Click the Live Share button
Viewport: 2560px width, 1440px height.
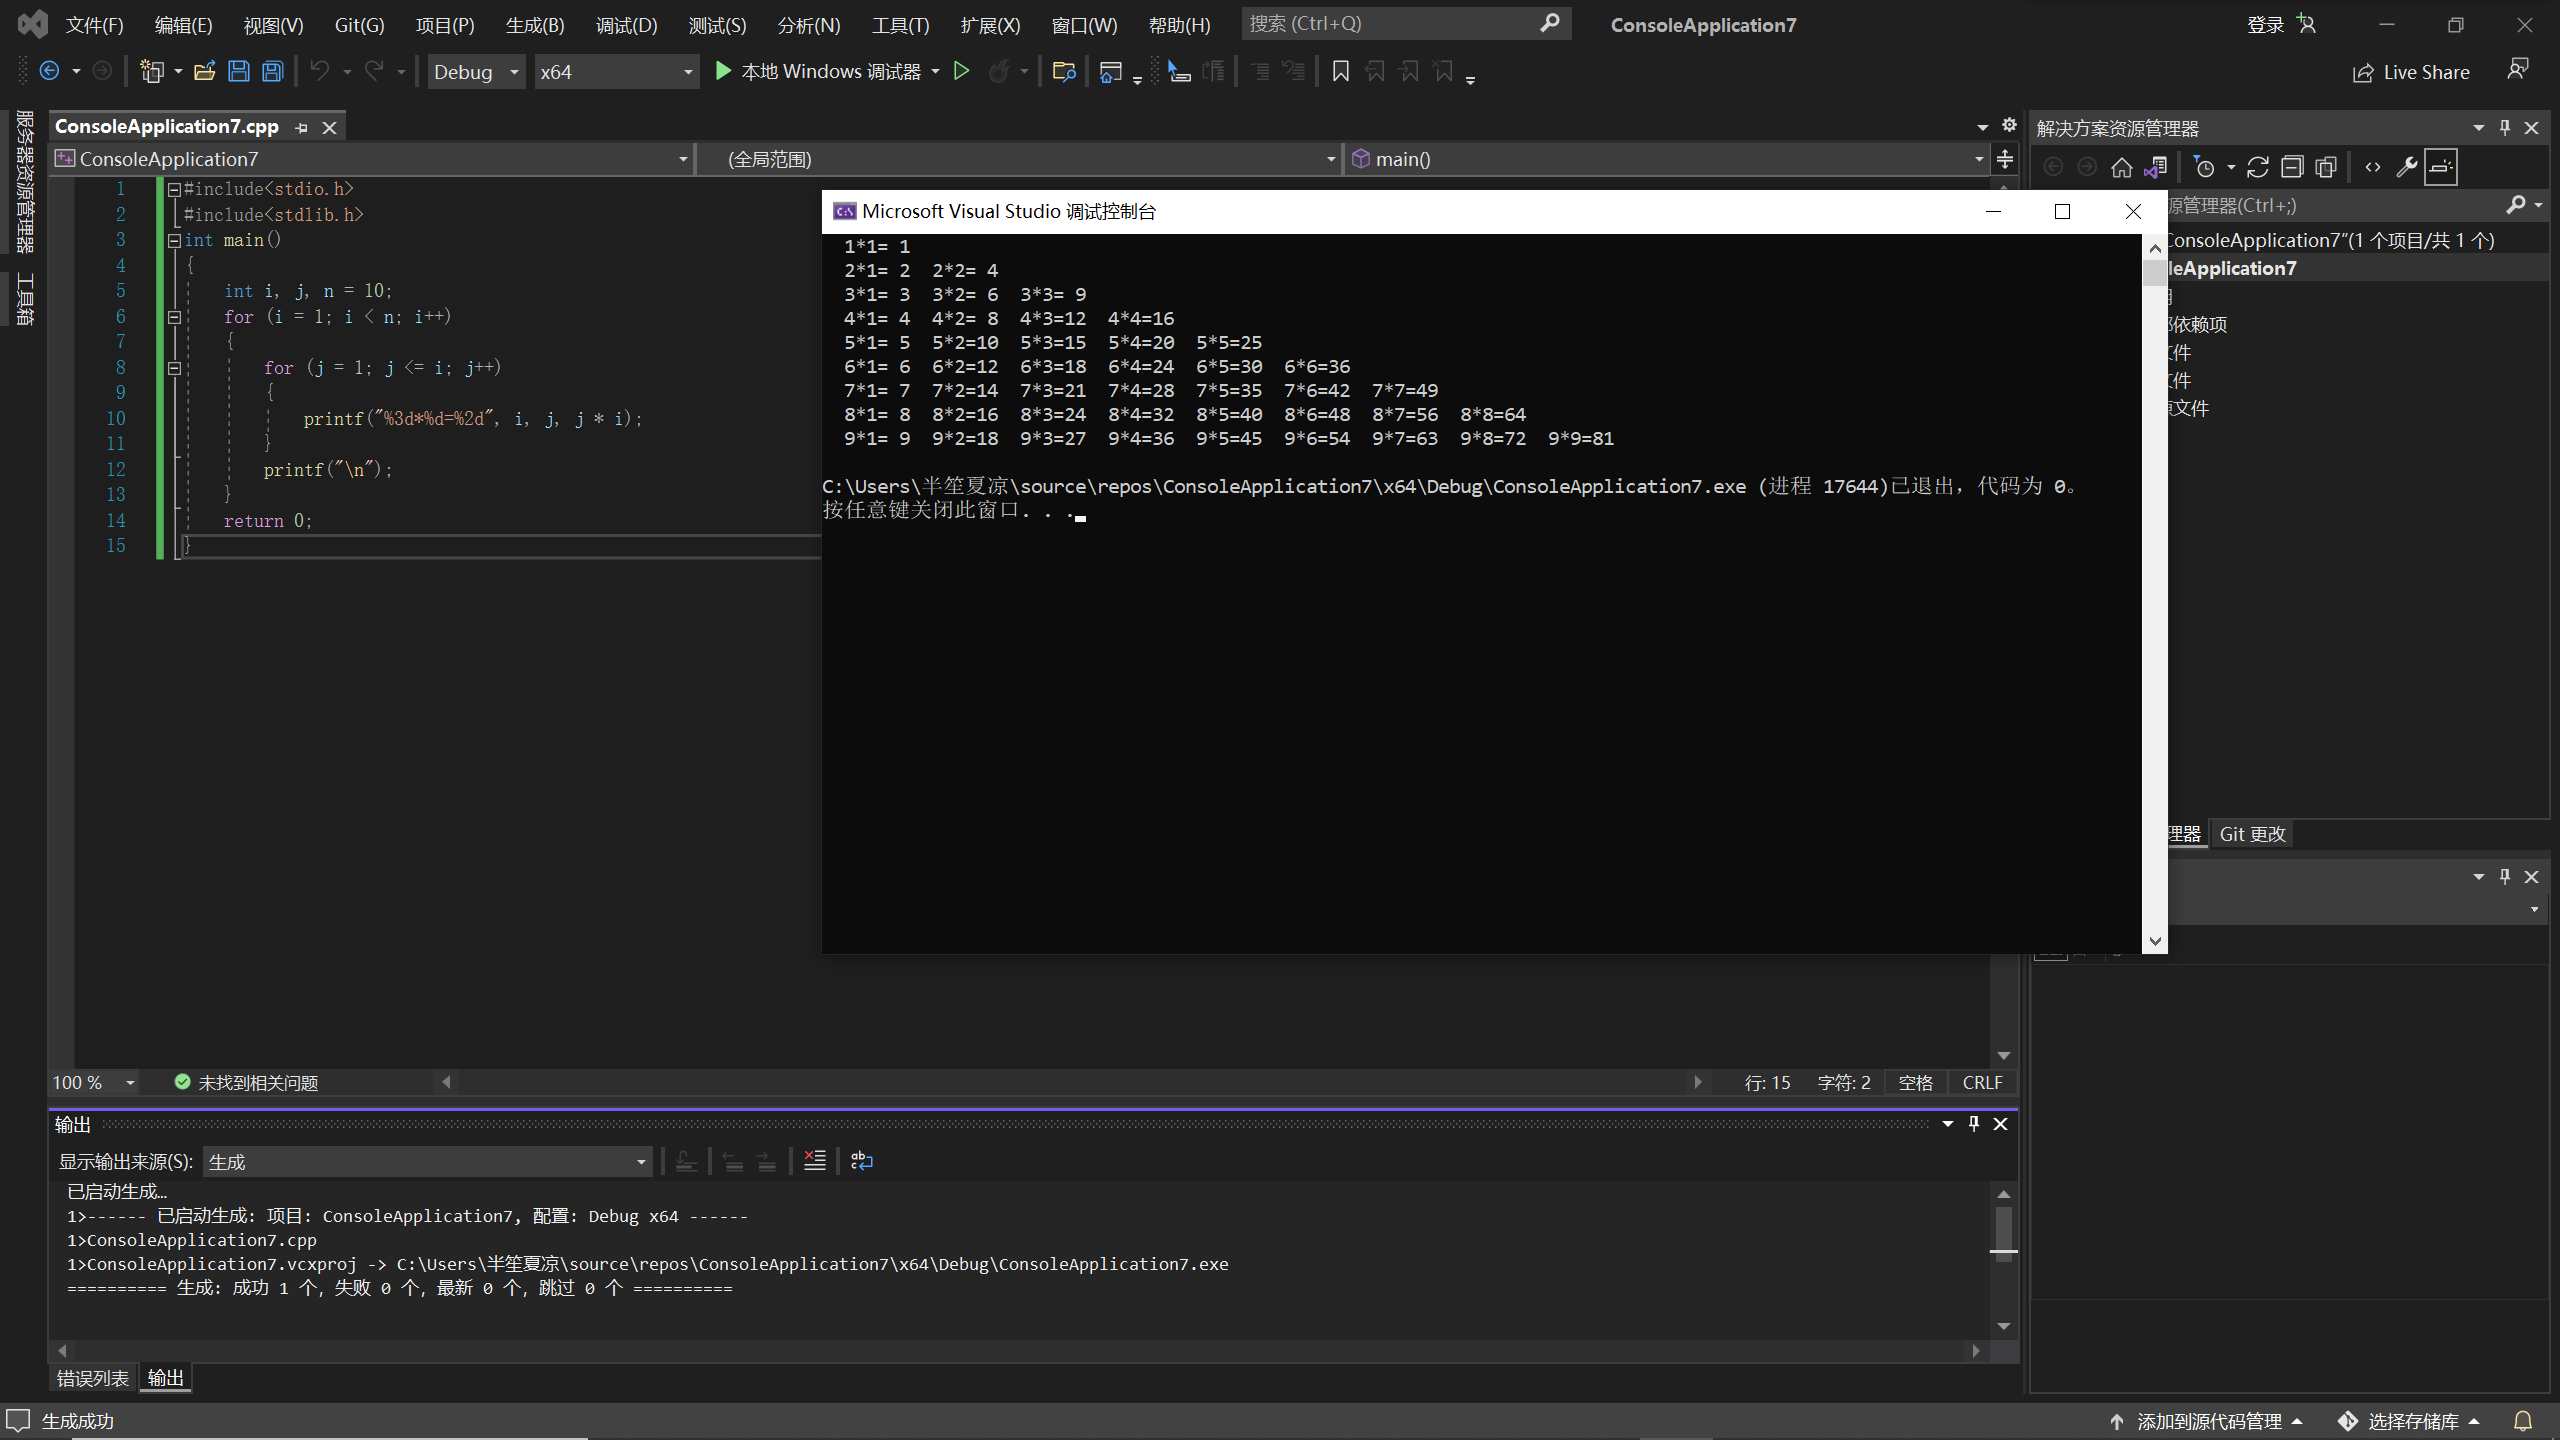(2410, 72)
